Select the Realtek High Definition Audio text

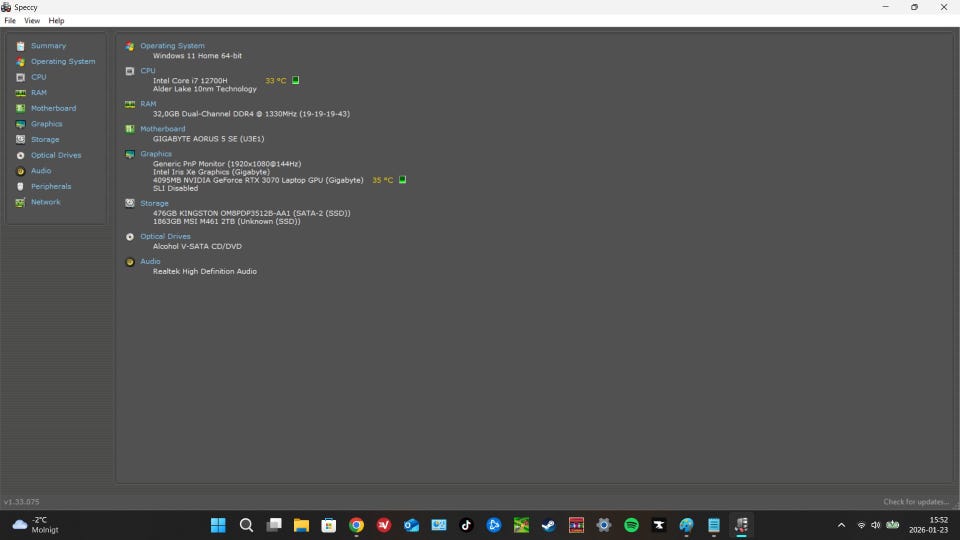click(x=205, y=271)
